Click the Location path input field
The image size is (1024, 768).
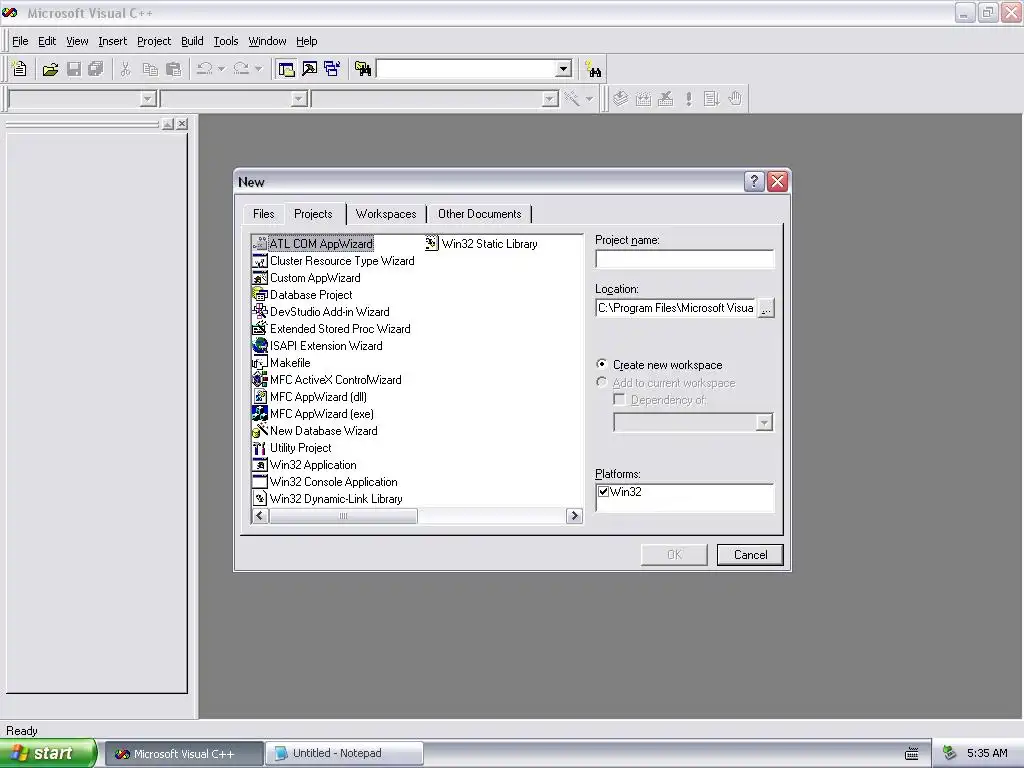[676, 308]
